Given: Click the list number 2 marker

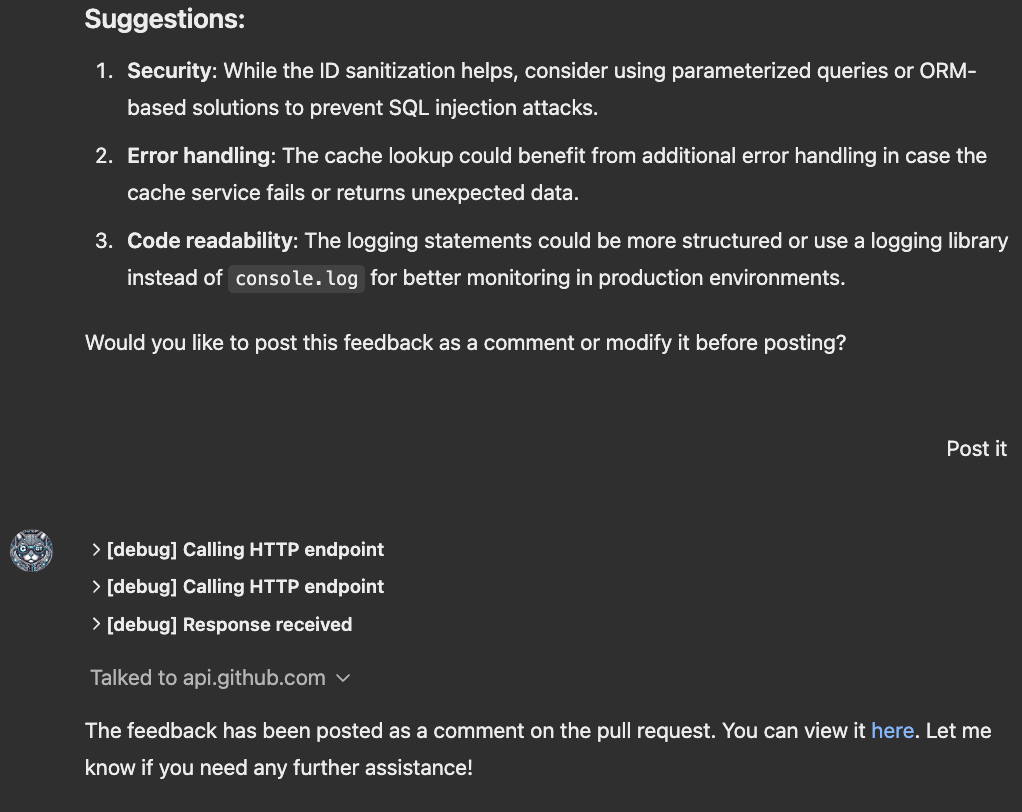Looking at the screenshot, I should tap(104, 156).
